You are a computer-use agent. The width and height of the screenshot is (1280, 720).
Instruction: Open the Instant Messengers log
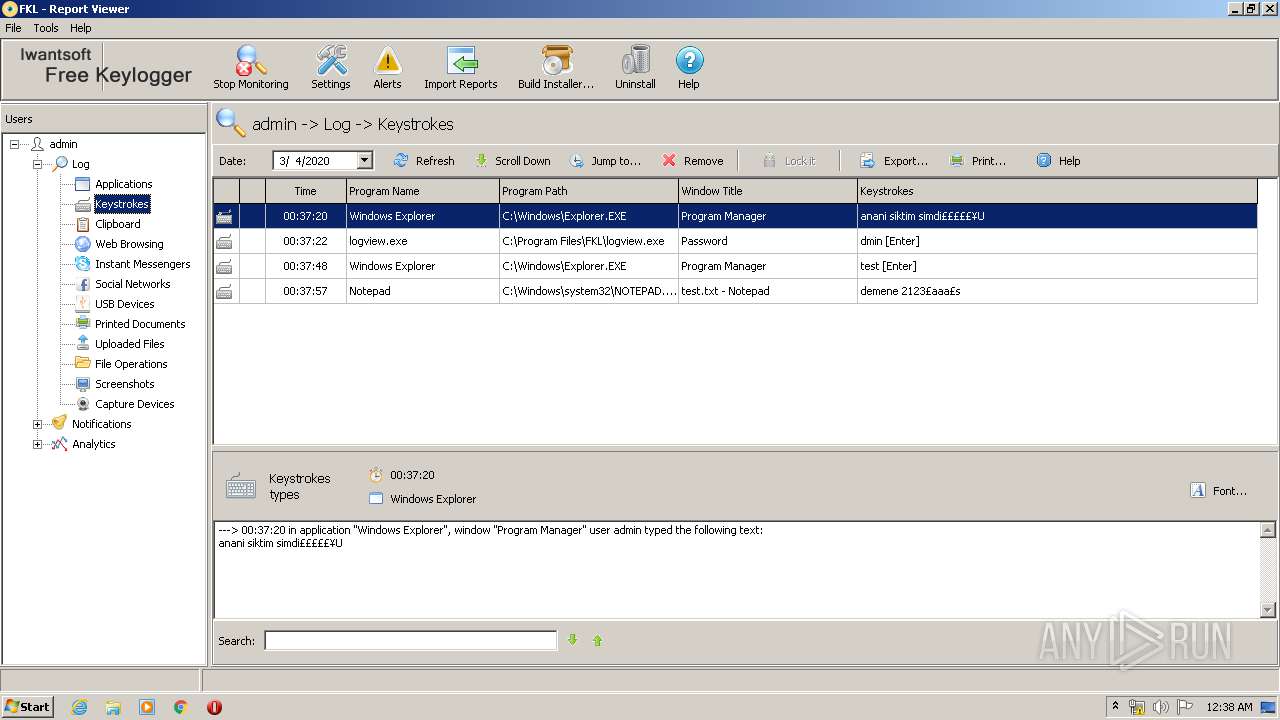(x=142, y=264)
